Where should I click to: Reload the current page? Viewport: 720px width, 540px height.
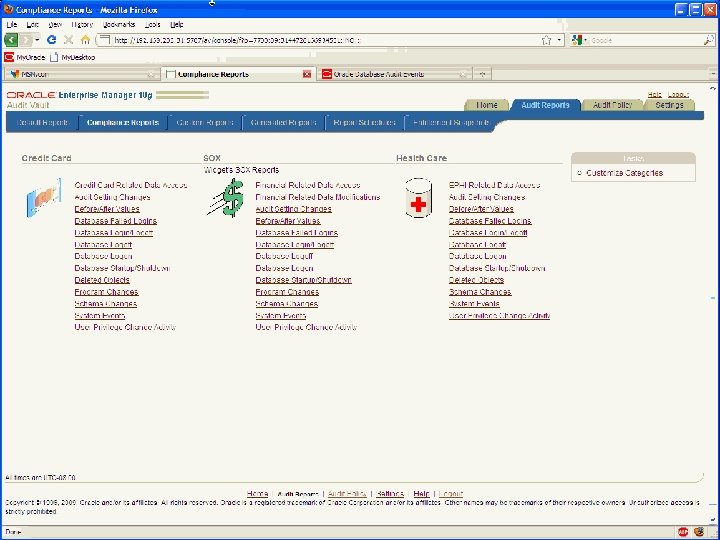[x=51, y=40]
